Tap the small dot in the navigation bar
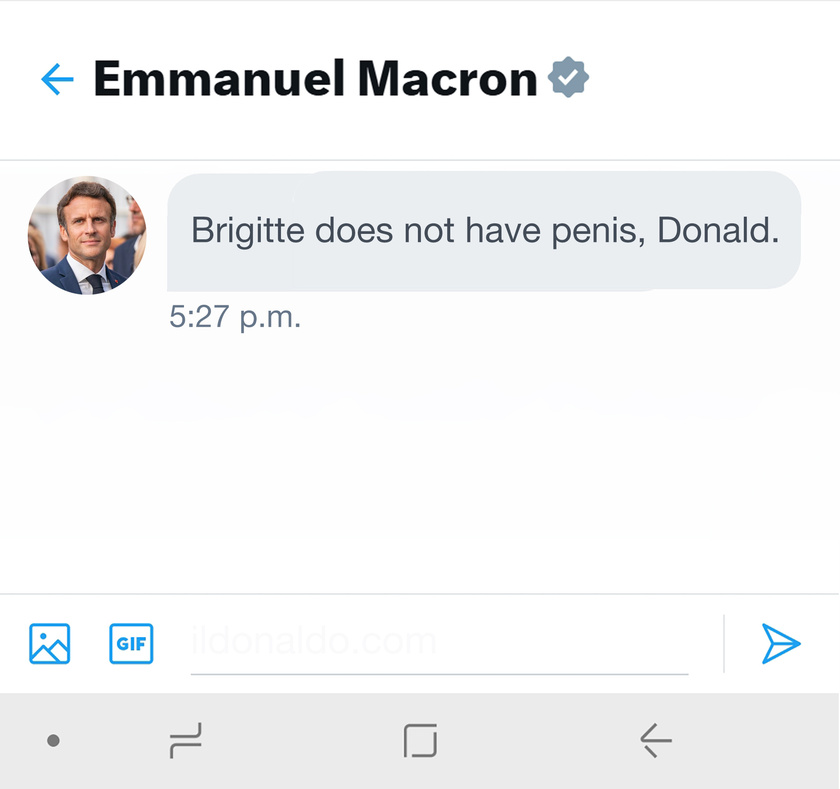840x789 pixels. pos(54,741)
